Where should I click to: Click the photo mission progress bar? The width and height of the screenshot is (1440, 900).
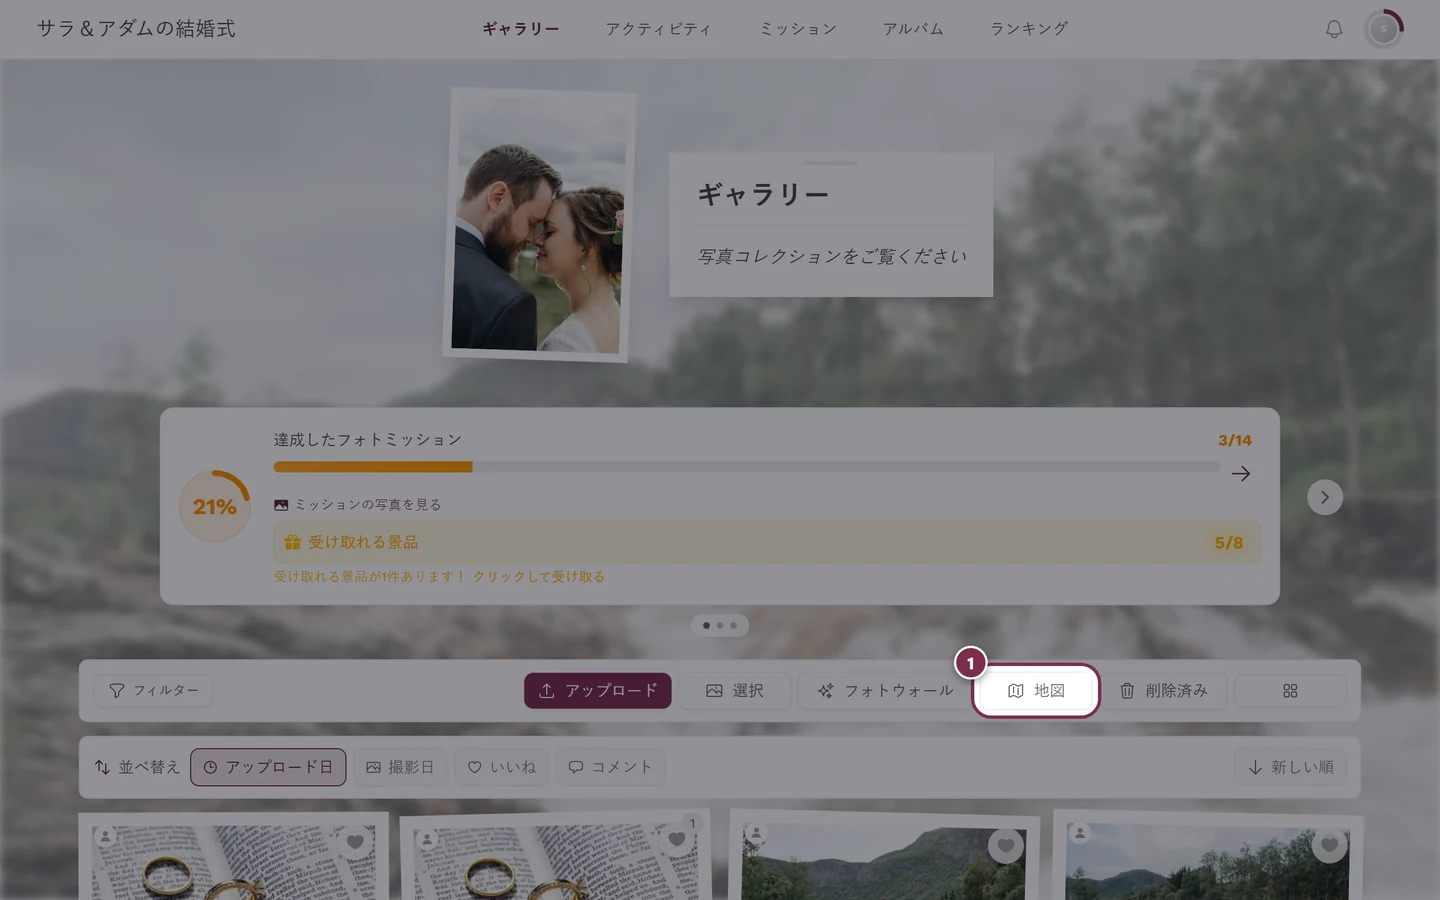[746, 467]
